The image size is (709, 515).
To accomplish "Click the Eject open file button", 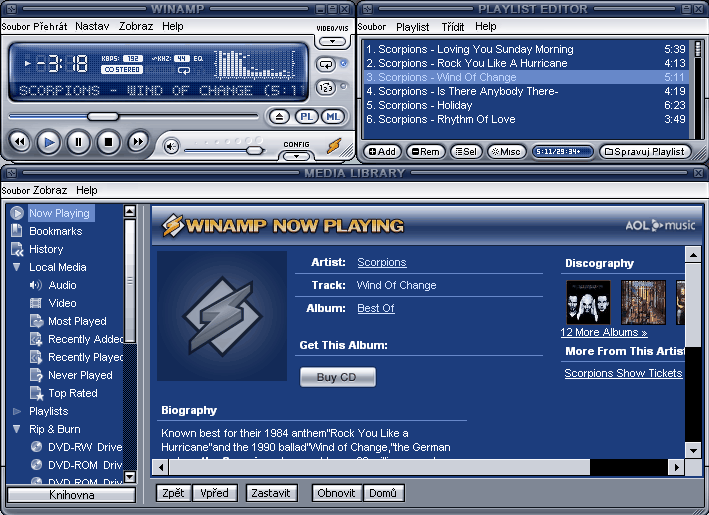I will 279,117.
